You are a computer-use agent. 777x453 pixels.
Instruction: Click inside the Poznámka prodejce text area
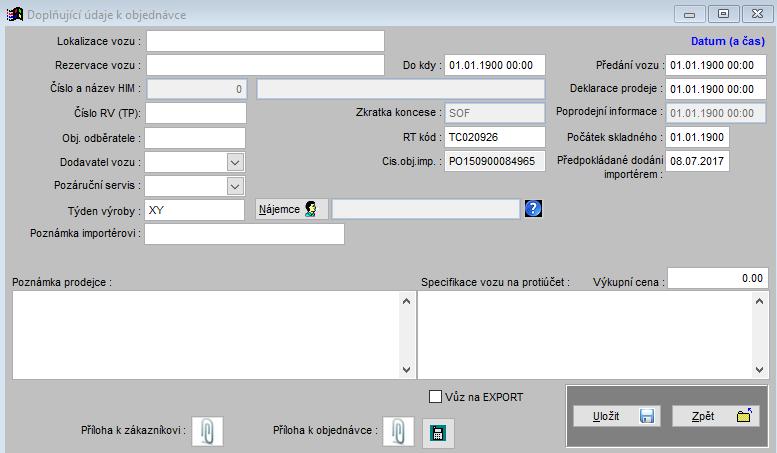[206, 335]
